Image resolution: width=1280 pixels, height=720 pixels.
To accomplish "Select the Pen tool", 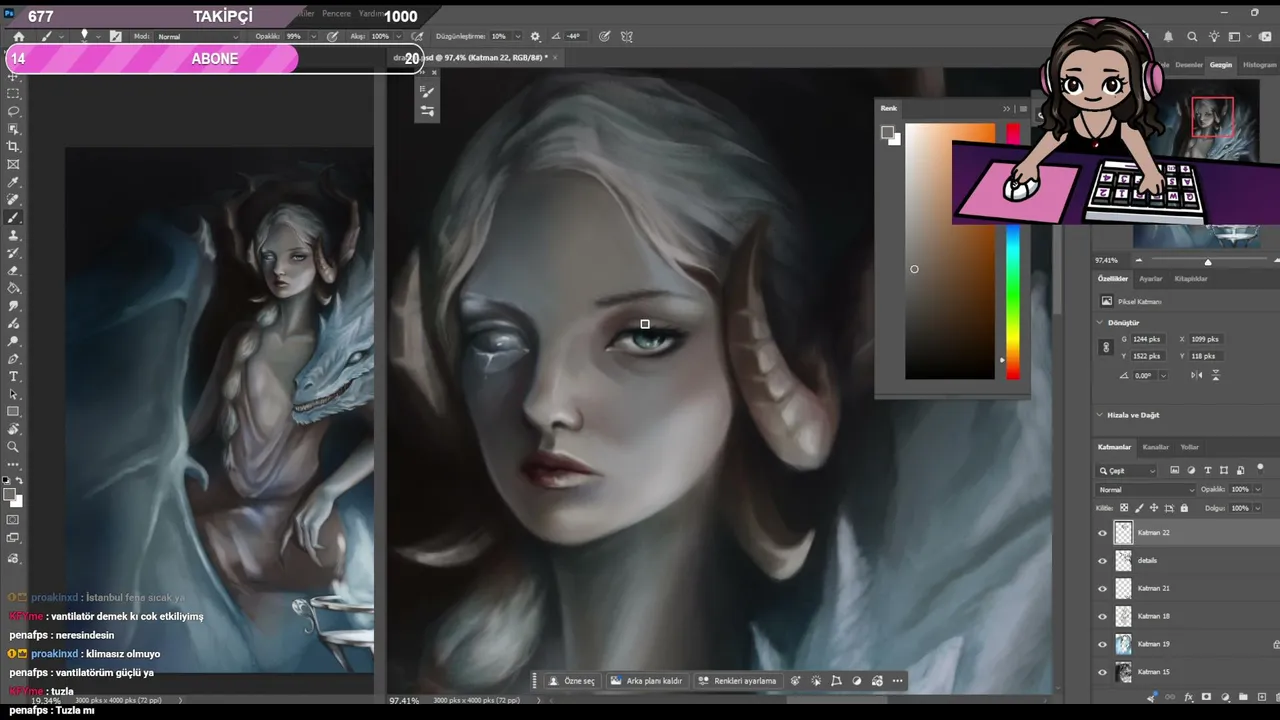I will tap(13, 359).
